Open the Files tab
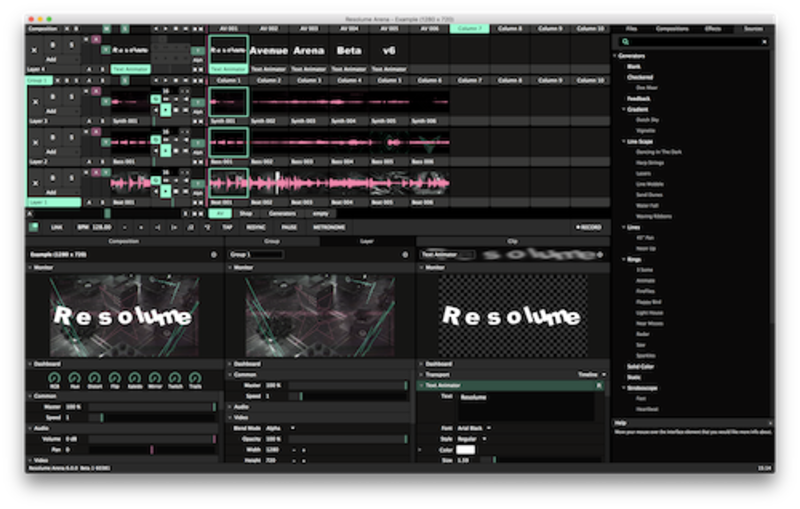800x509 pixels. click(x=632, y=29)
